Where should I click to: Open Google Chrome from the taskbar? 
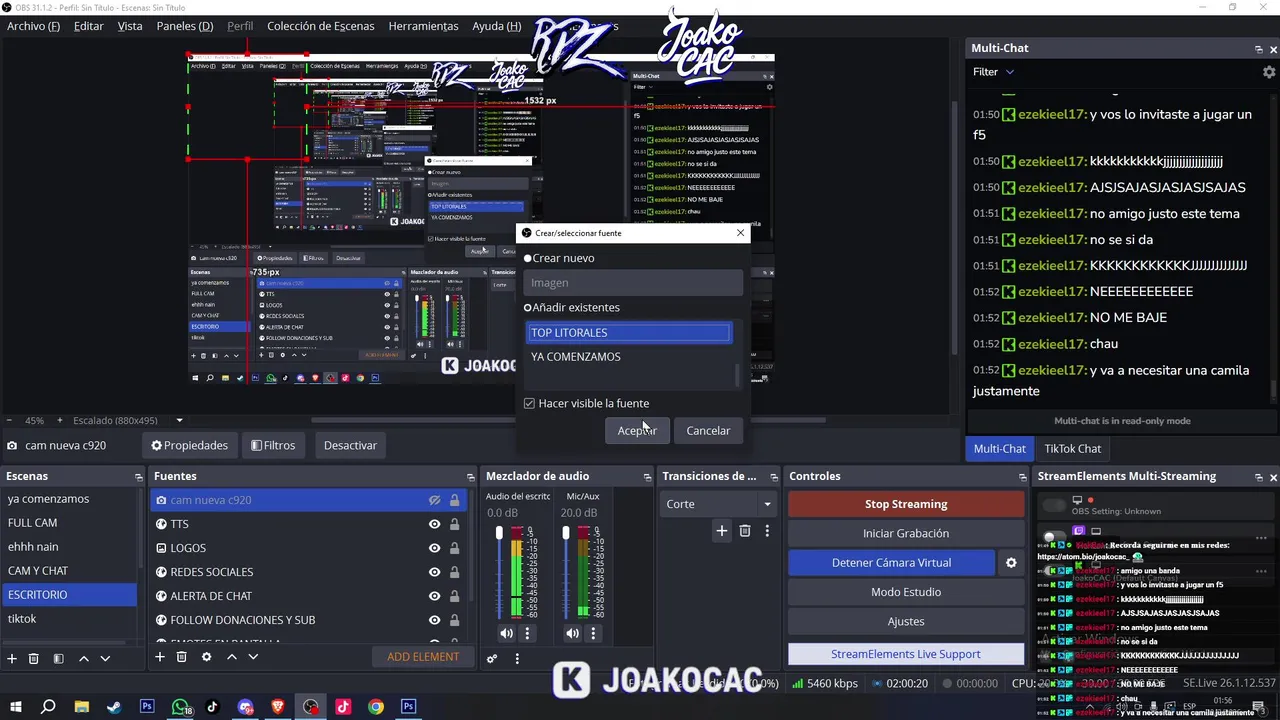[x=376, y=707]
